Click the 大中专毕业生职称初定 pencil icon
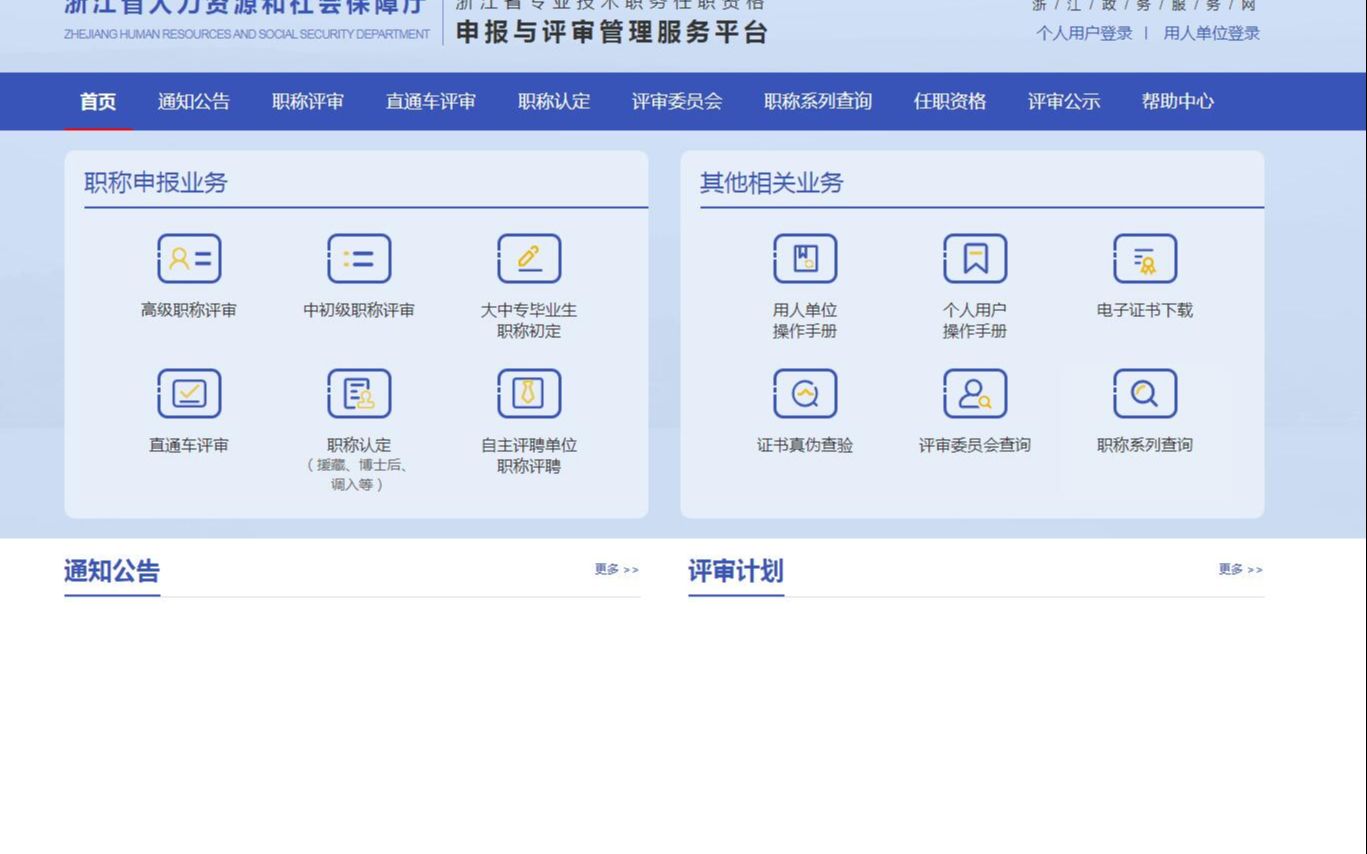Image resolution: width=1367 pixels, height=854 pixels. coord(529,259)
